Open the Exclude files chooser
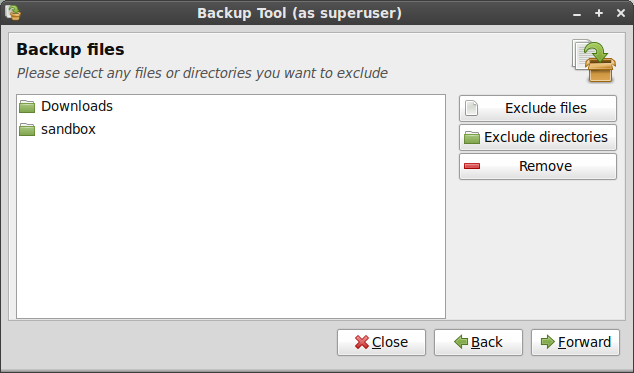Screen dimensions: 634x373 coord(538,108)
